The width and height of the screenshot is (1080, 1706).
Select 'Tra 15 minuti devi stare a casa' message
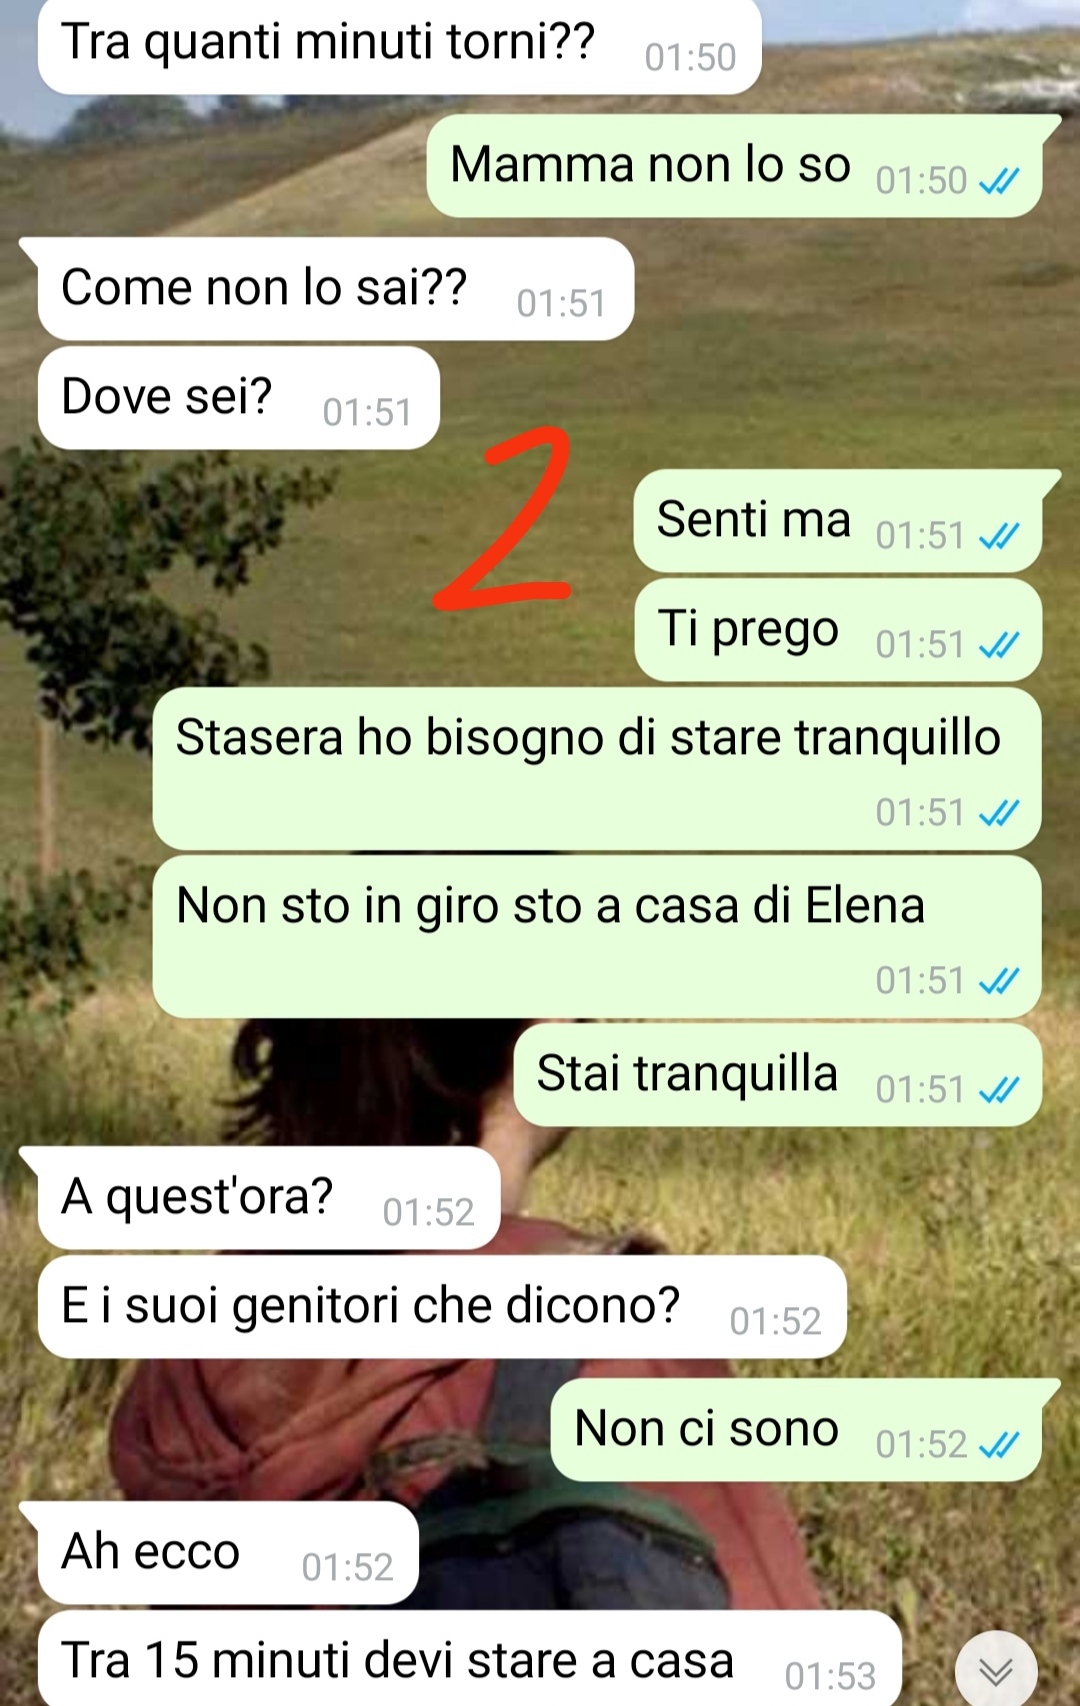pyautogui.click(x=470, y=1658)
